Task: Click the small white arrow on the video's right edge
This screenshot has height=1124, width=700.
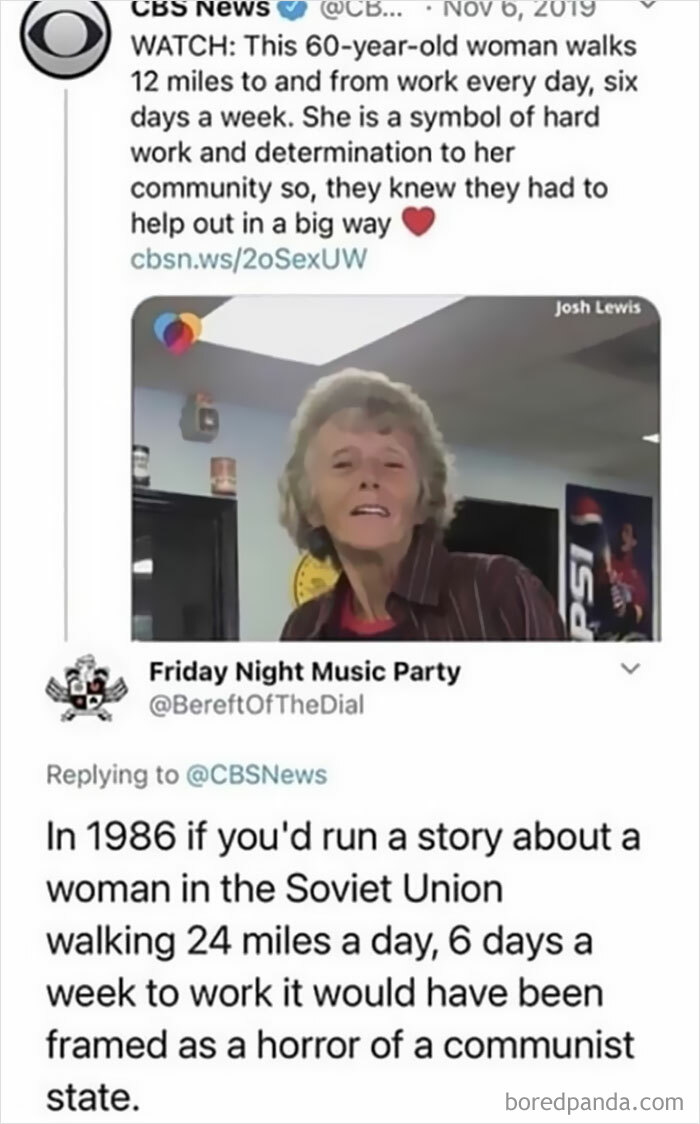Action: tap(651, 437)
